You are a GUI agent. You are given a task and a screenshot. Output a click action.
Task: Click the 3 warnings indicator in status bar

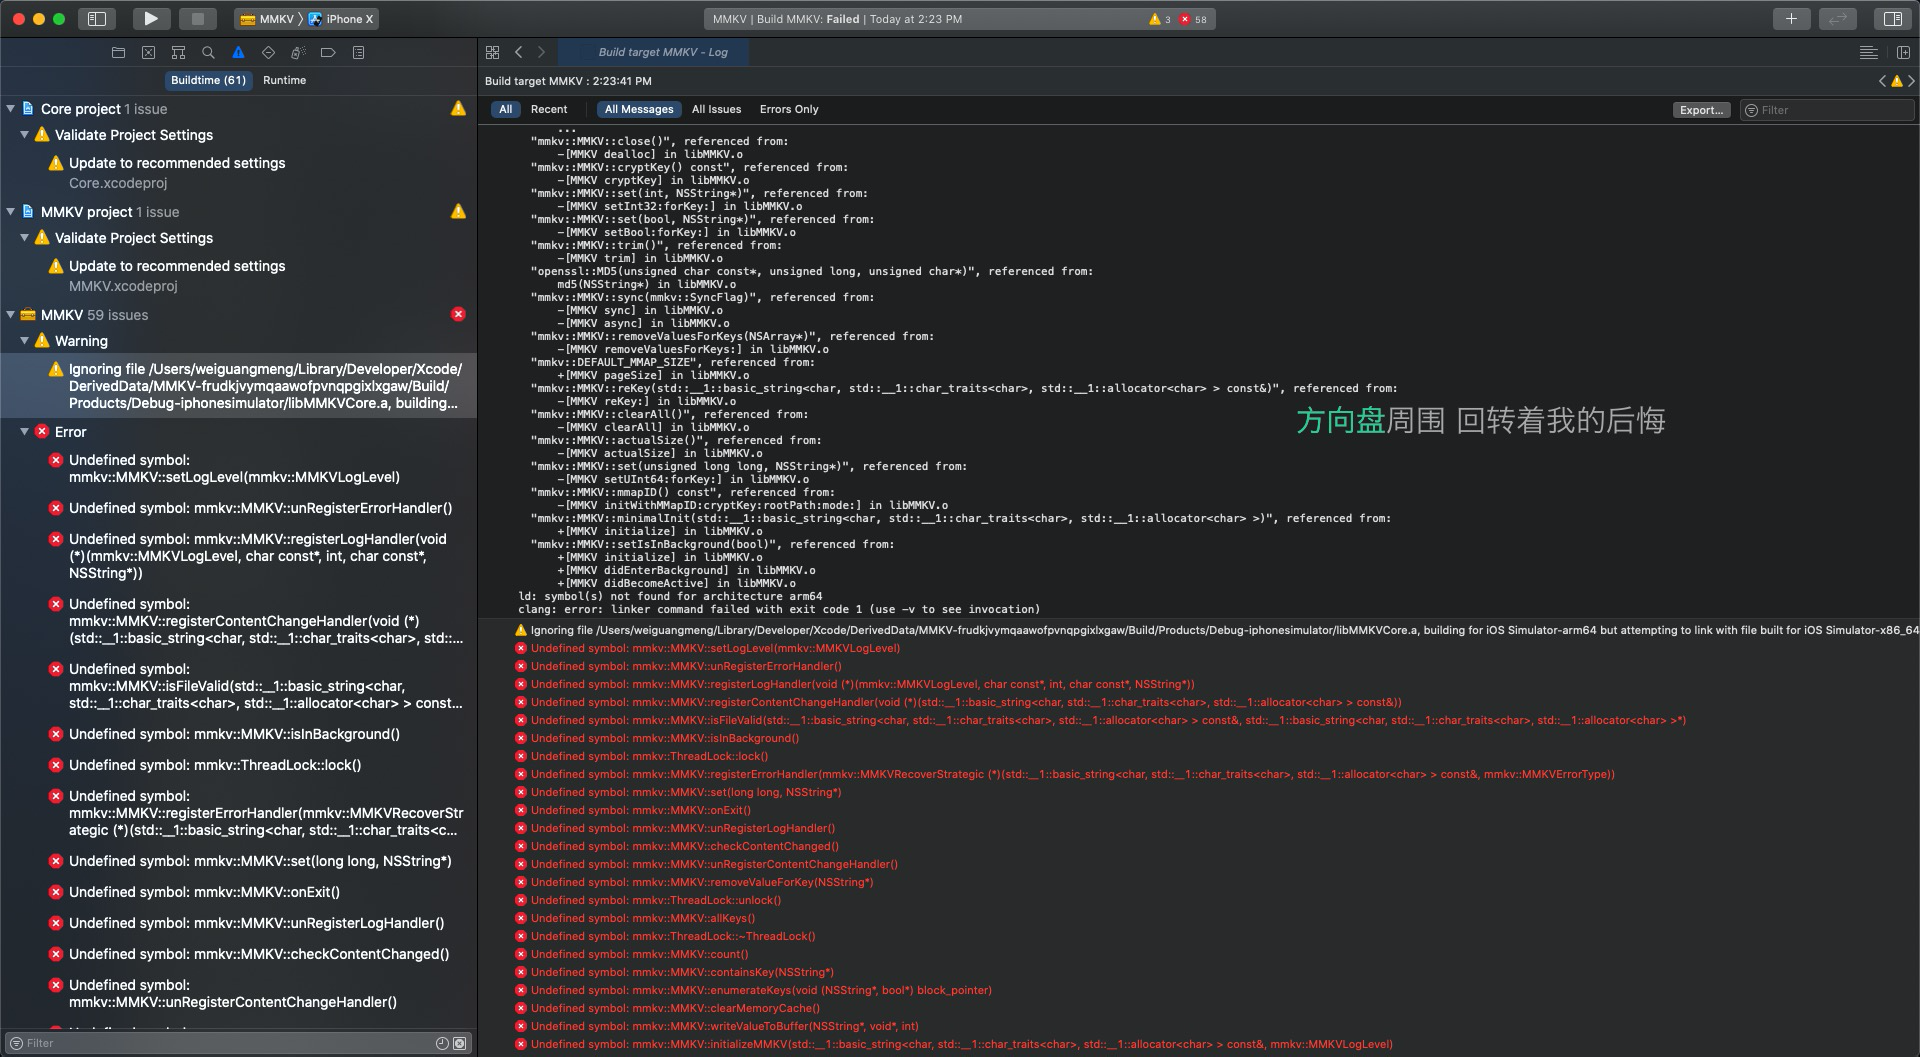(1160, 19)
